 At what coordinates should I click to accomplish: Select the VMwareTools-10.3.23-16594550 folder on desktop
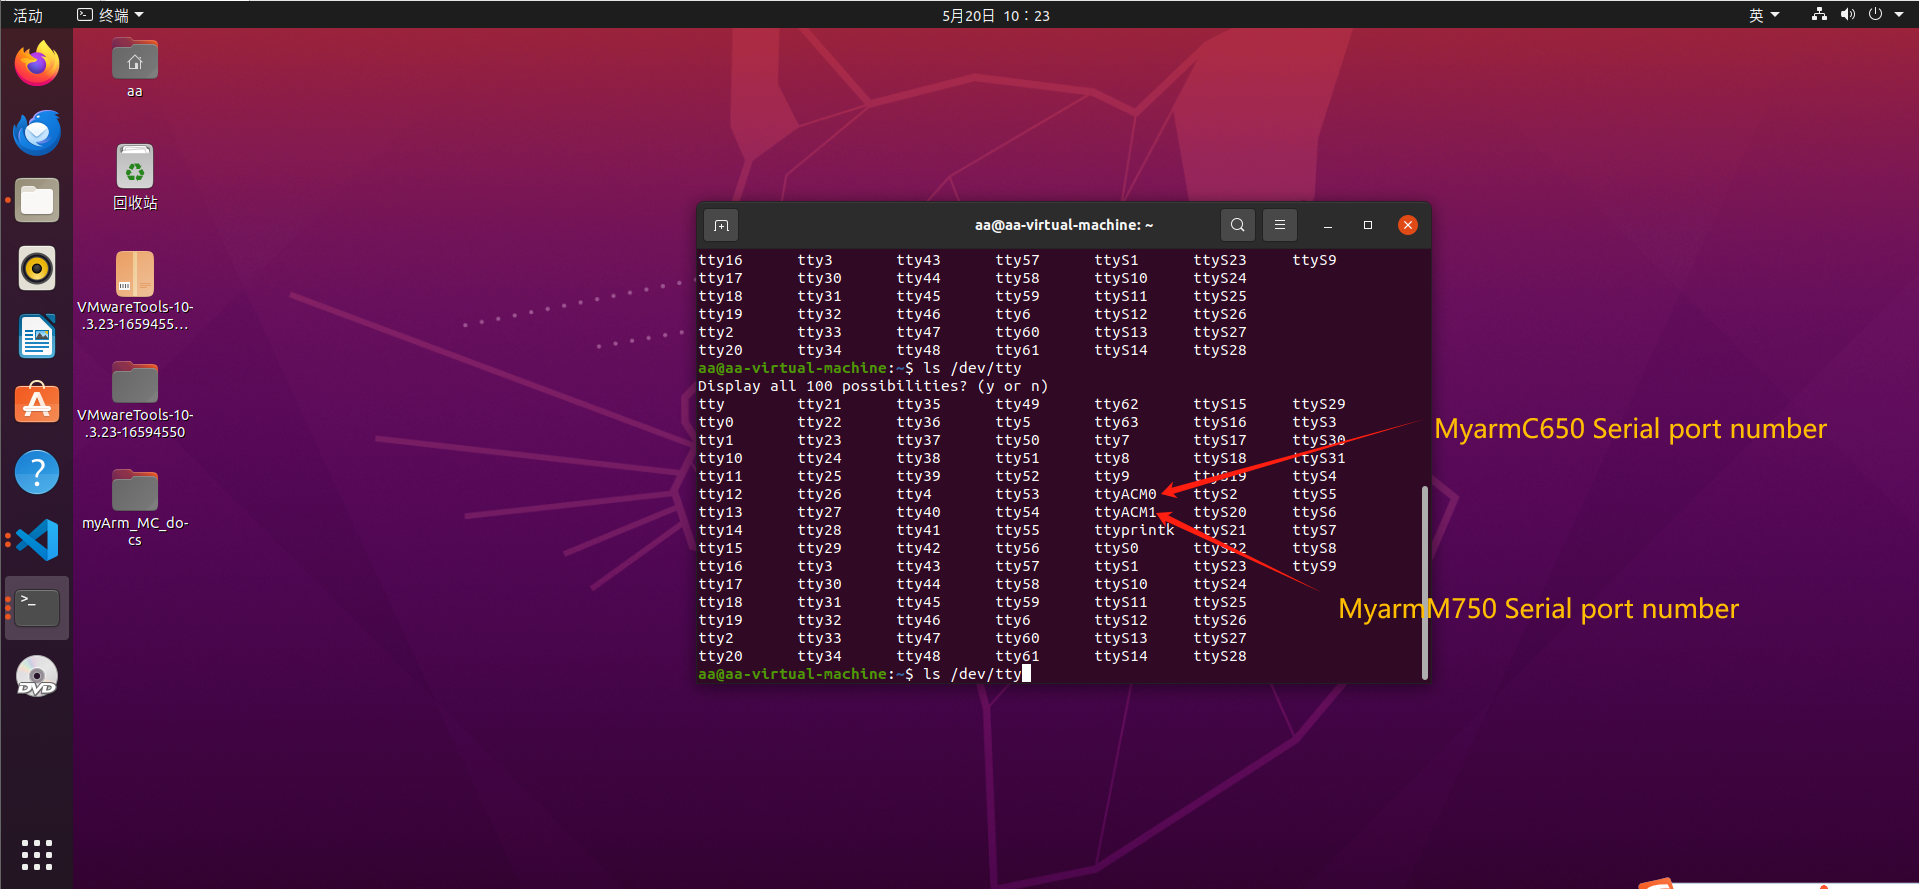(134, 400)
